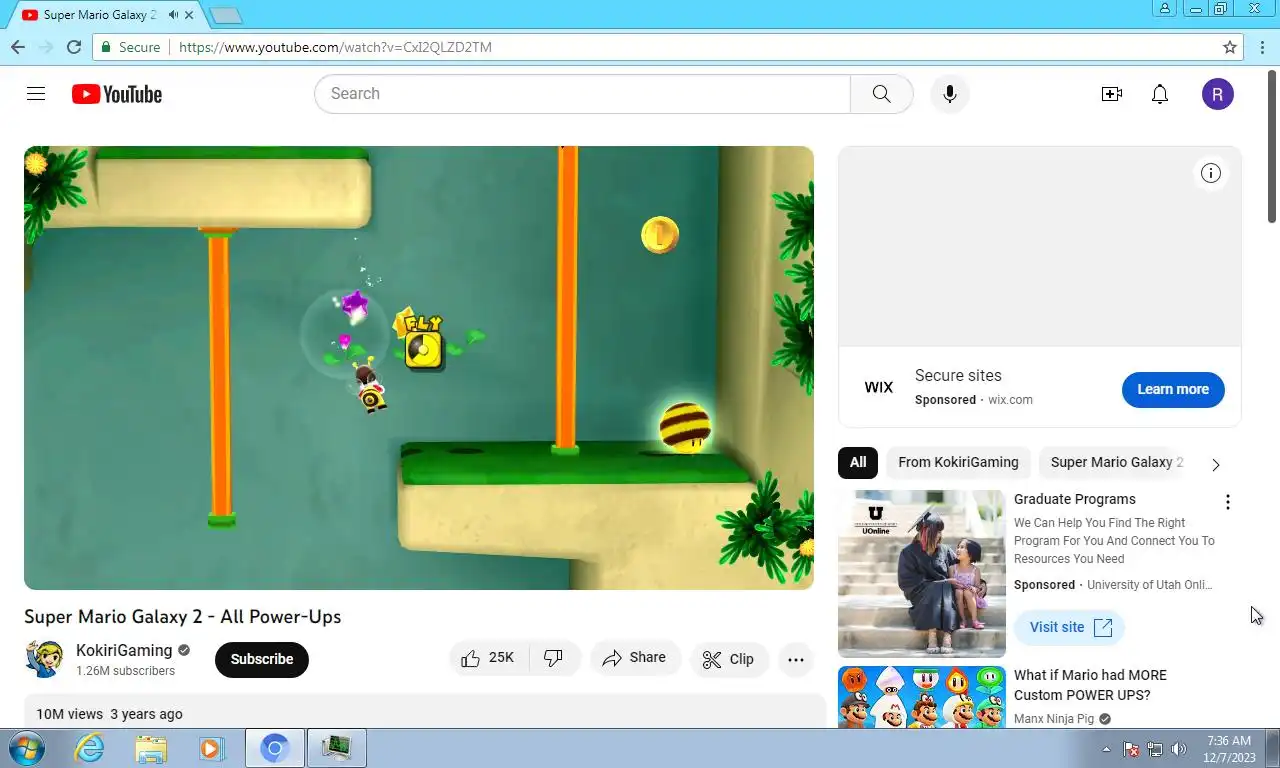Click Learn more on Wix ad
This screenshot has height=768, width=1280.
coord(1173,389)
